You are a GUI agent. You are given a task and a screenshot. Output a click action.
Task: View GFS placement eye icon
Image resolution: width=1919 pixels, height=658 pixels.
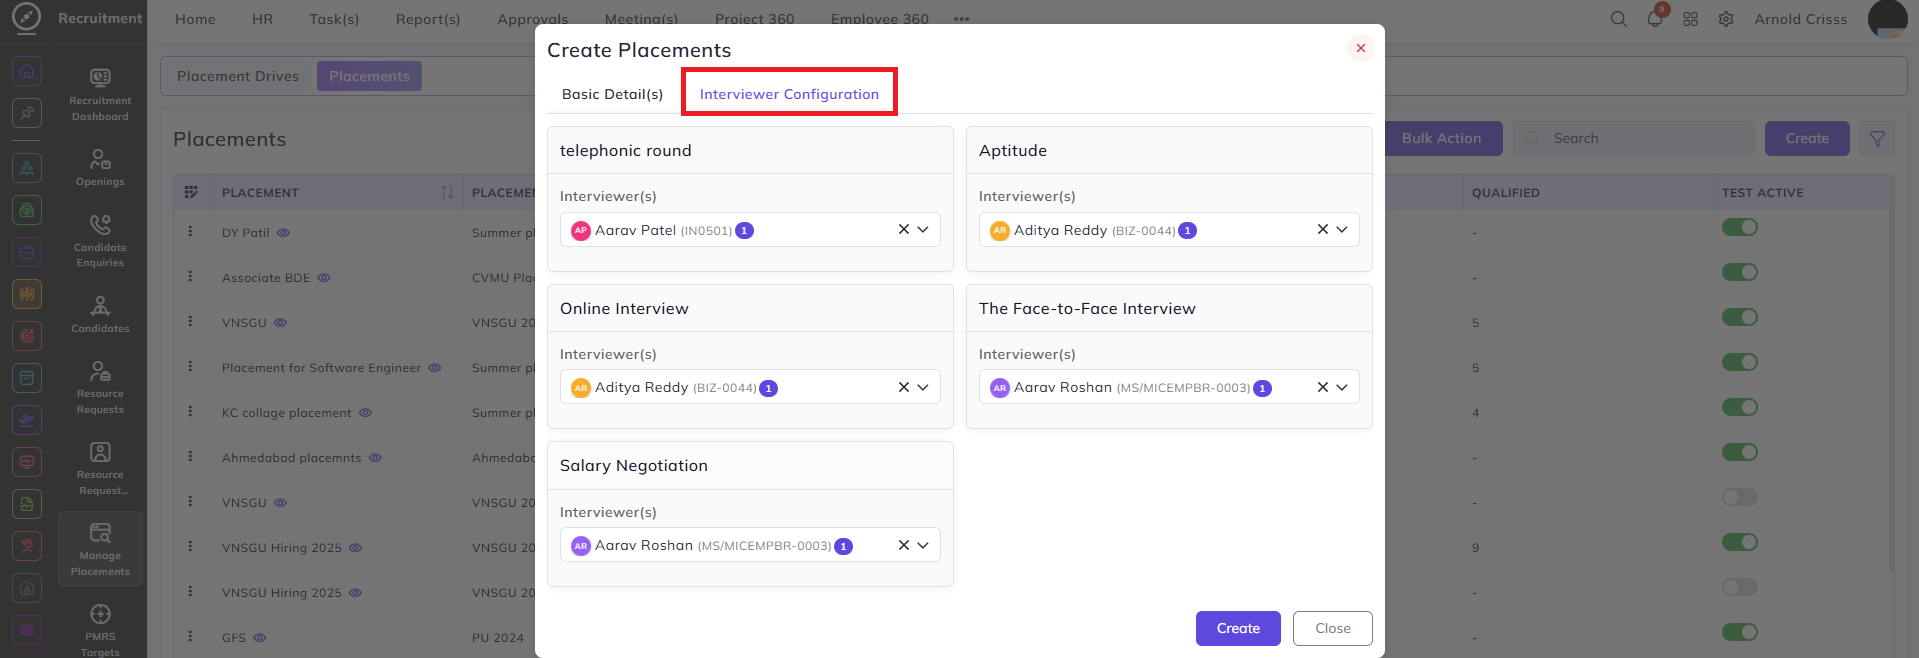coord(259,638)
